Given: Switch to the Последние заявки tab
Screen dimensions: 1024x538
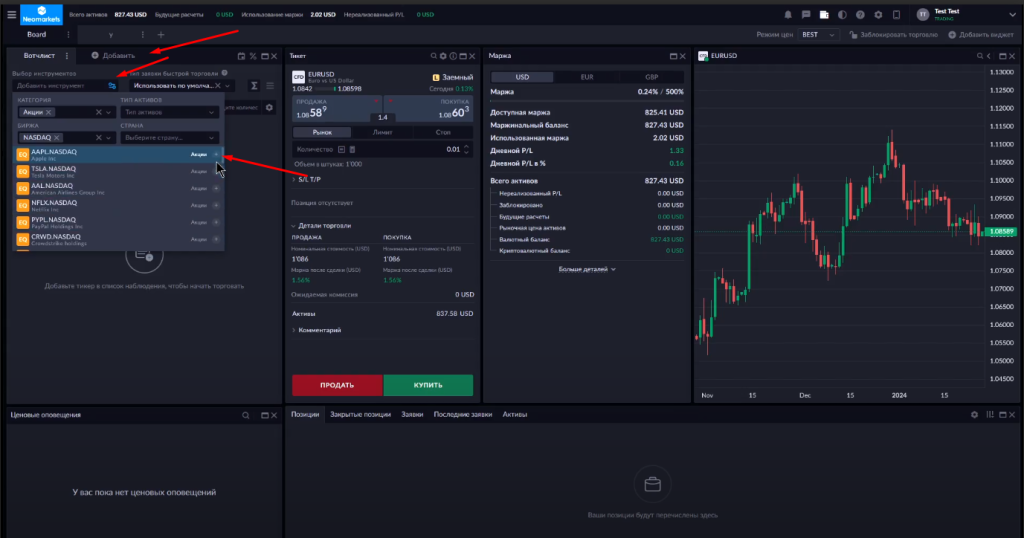Looking at the screenshot, I should coord(462,415).
